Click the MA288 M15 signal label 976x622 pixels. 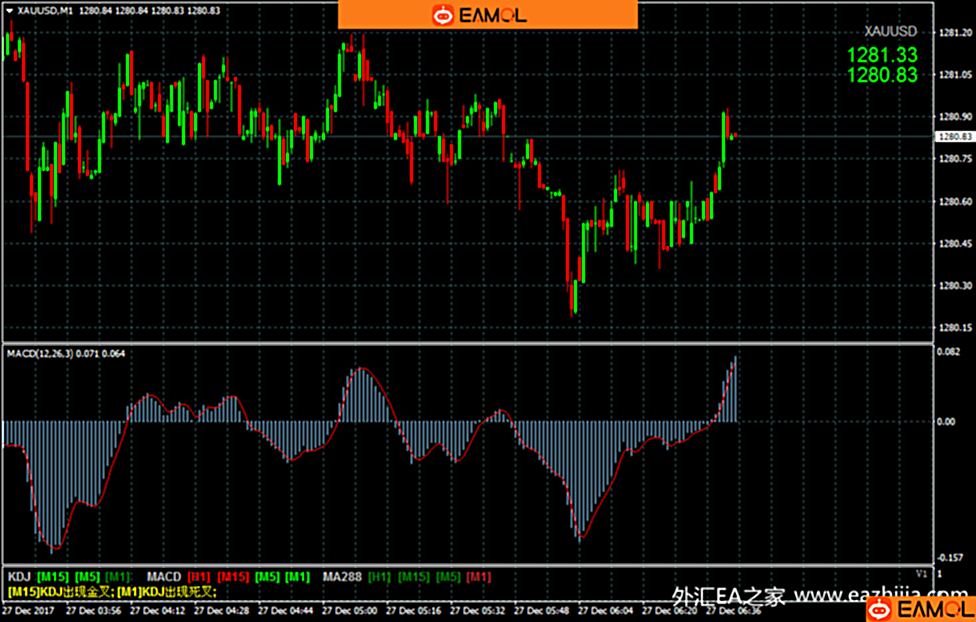pos(414,577)
